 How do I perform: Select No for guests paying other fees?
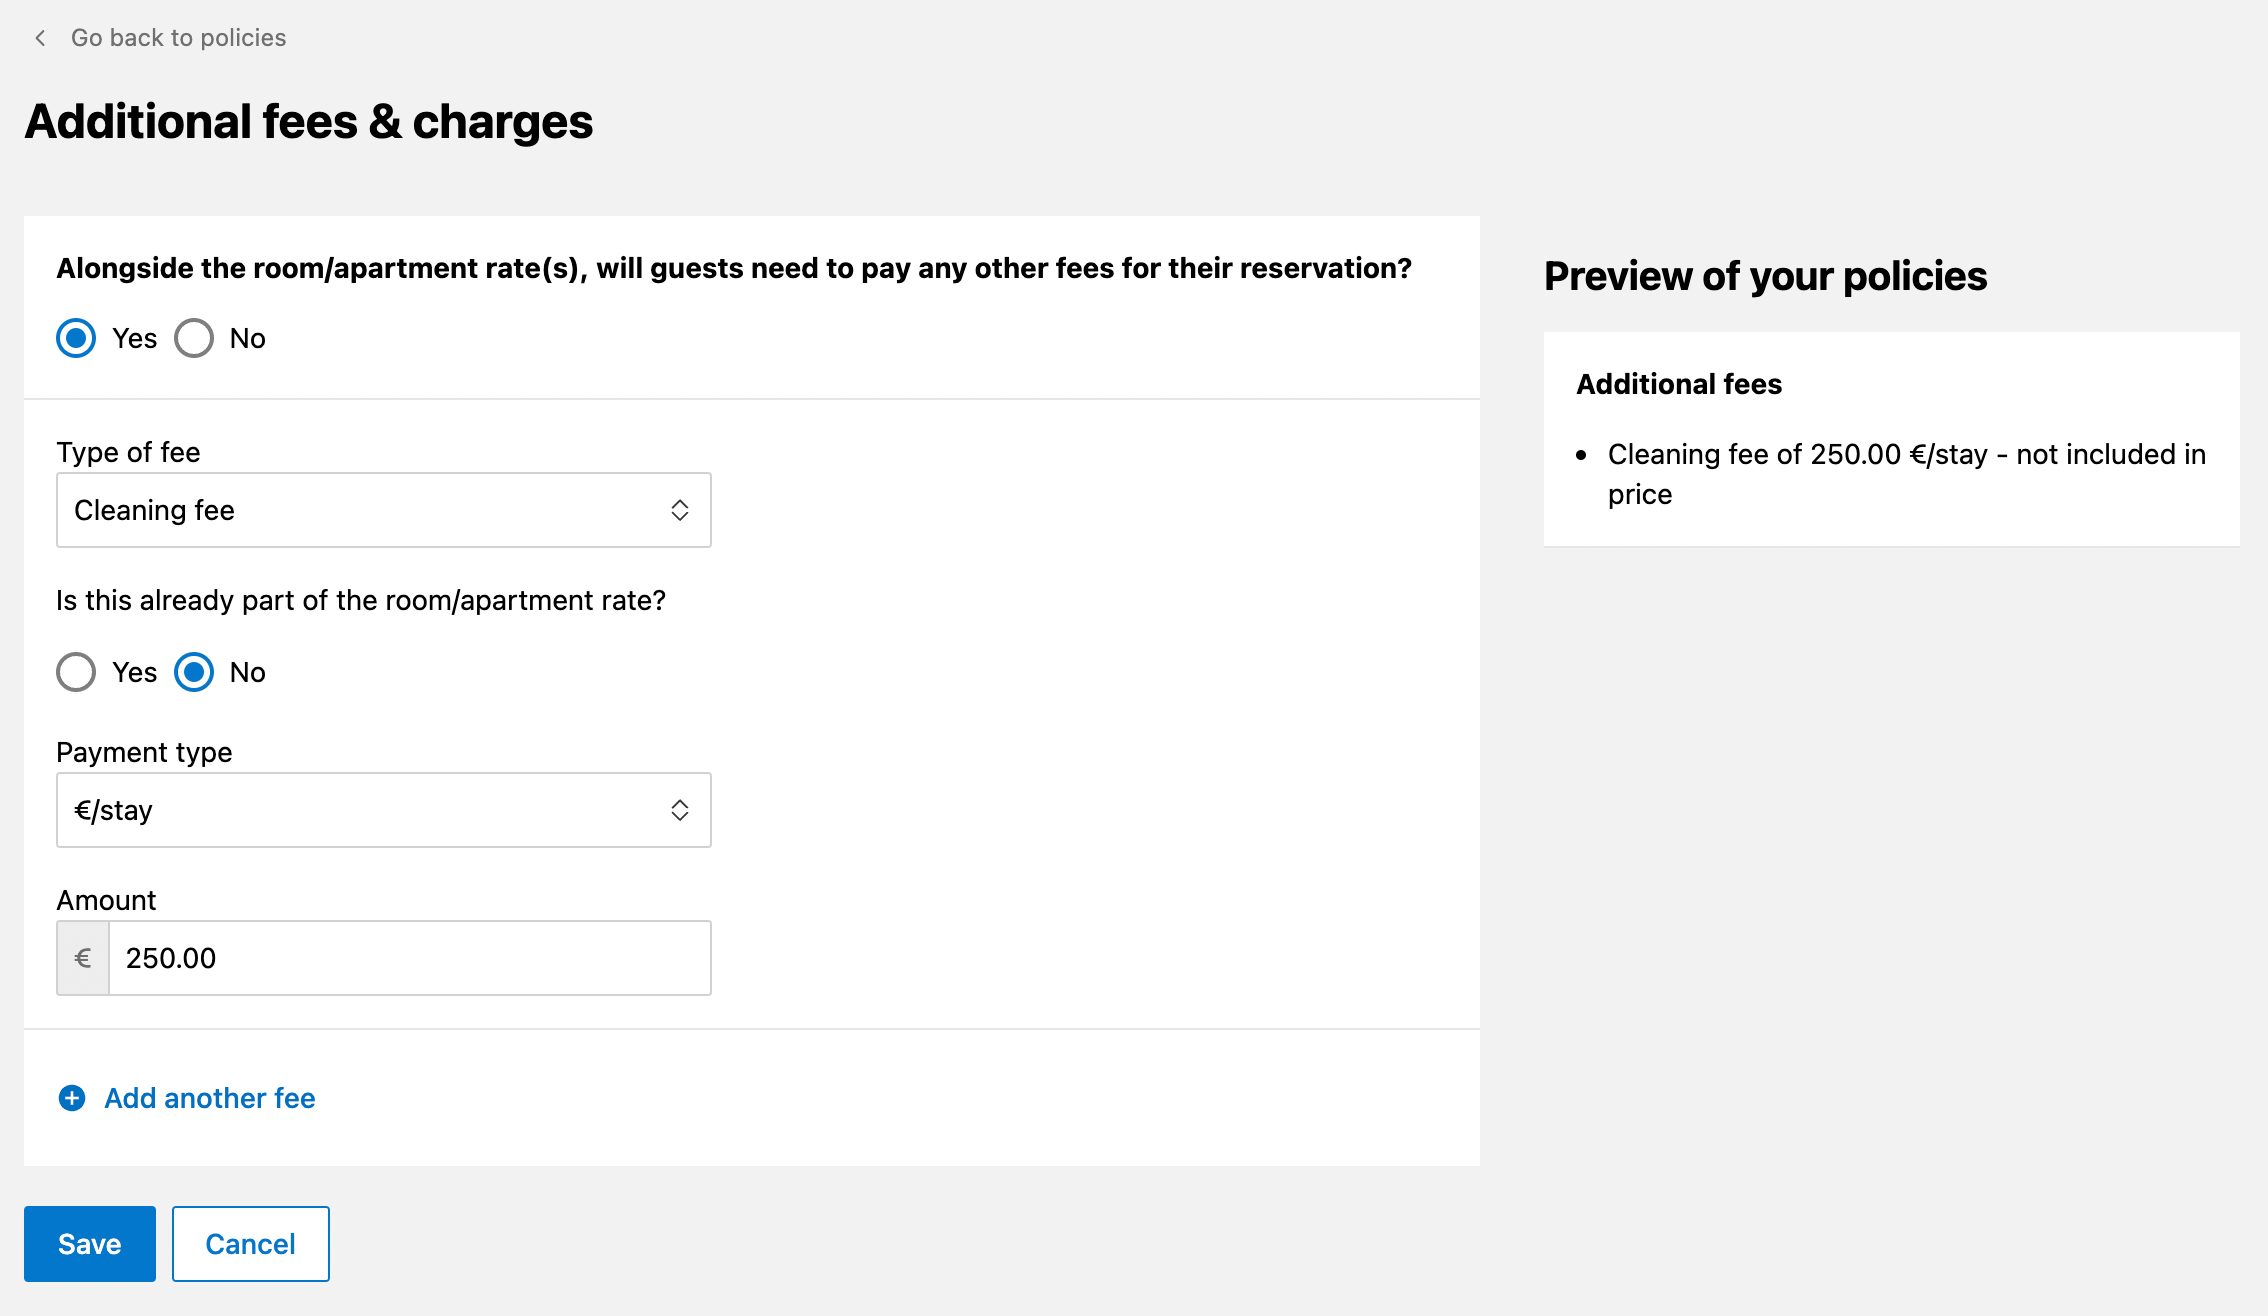(x=194, y=338)
